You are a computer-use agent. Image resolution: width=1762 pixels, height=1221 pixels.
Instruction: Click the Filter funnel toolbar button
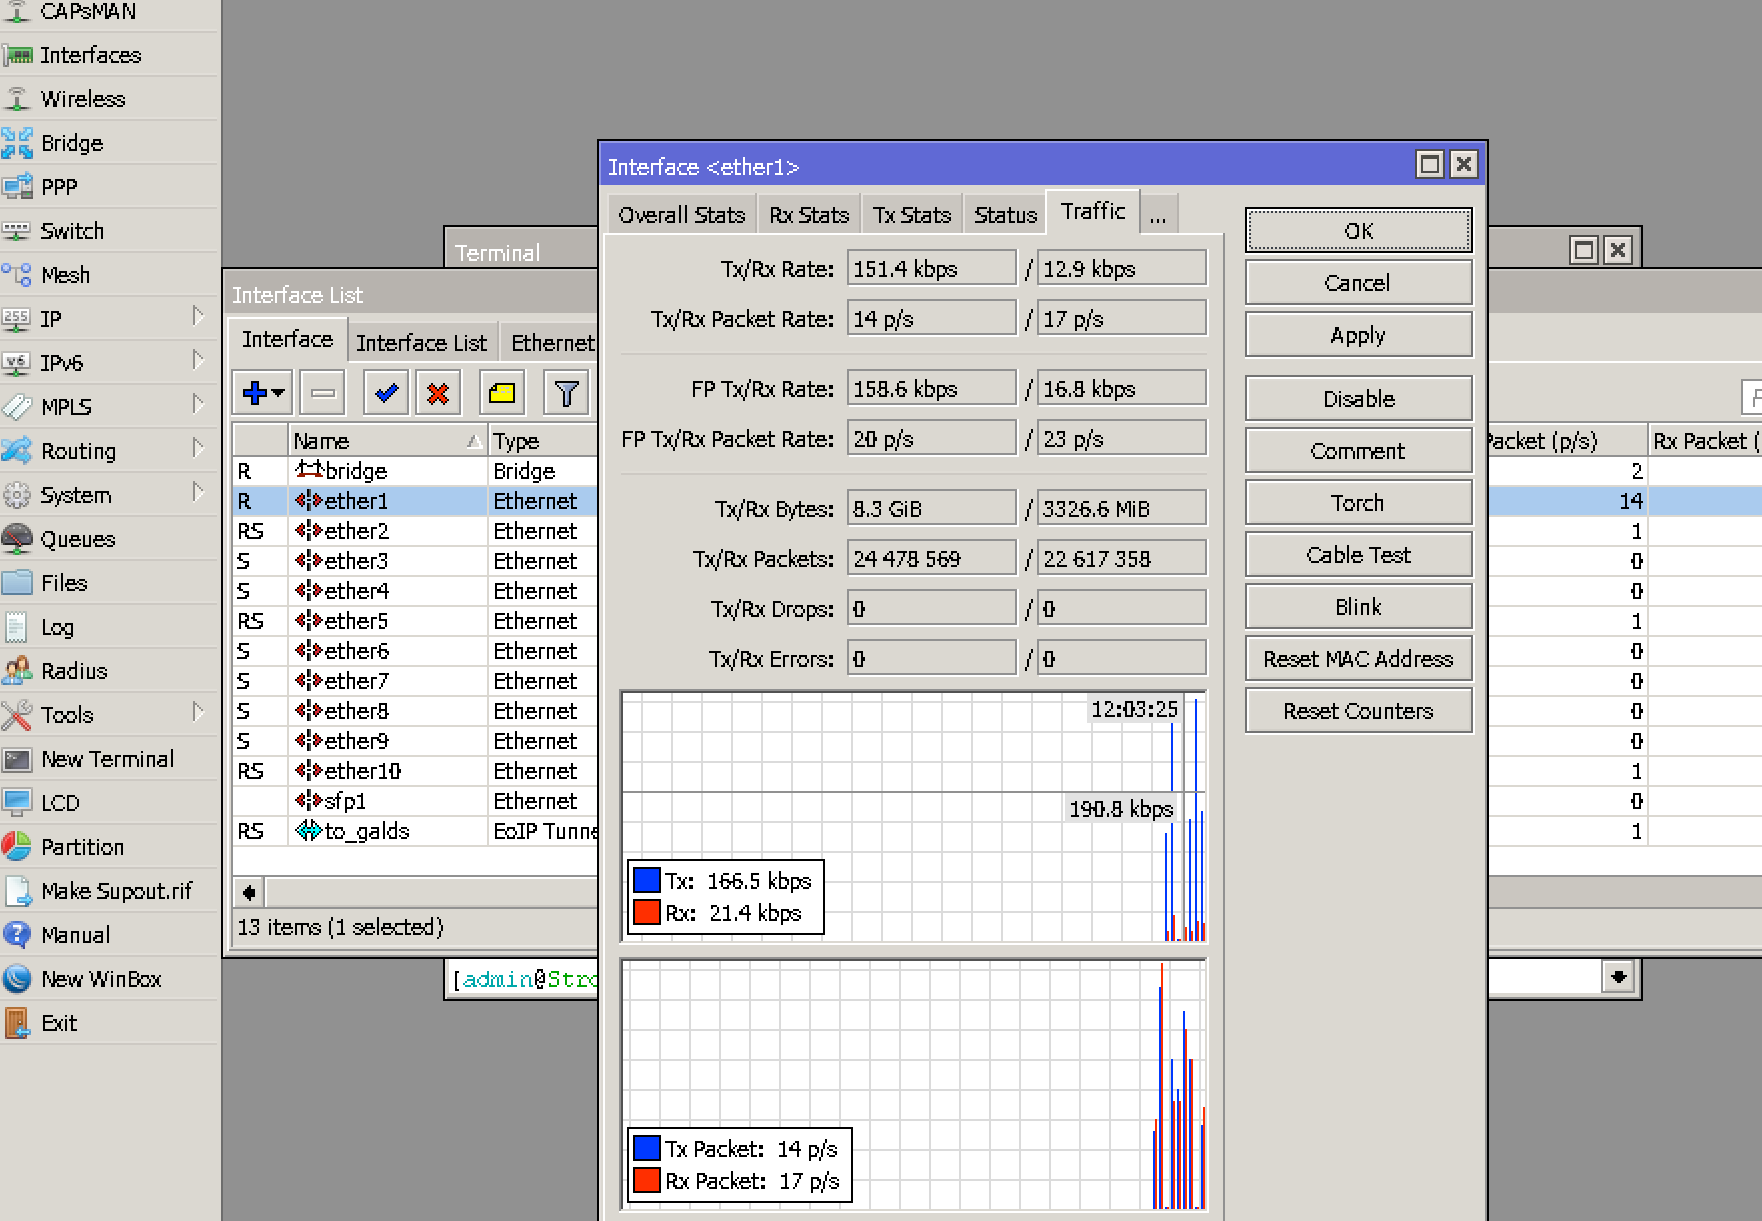[x=566, y=393]
